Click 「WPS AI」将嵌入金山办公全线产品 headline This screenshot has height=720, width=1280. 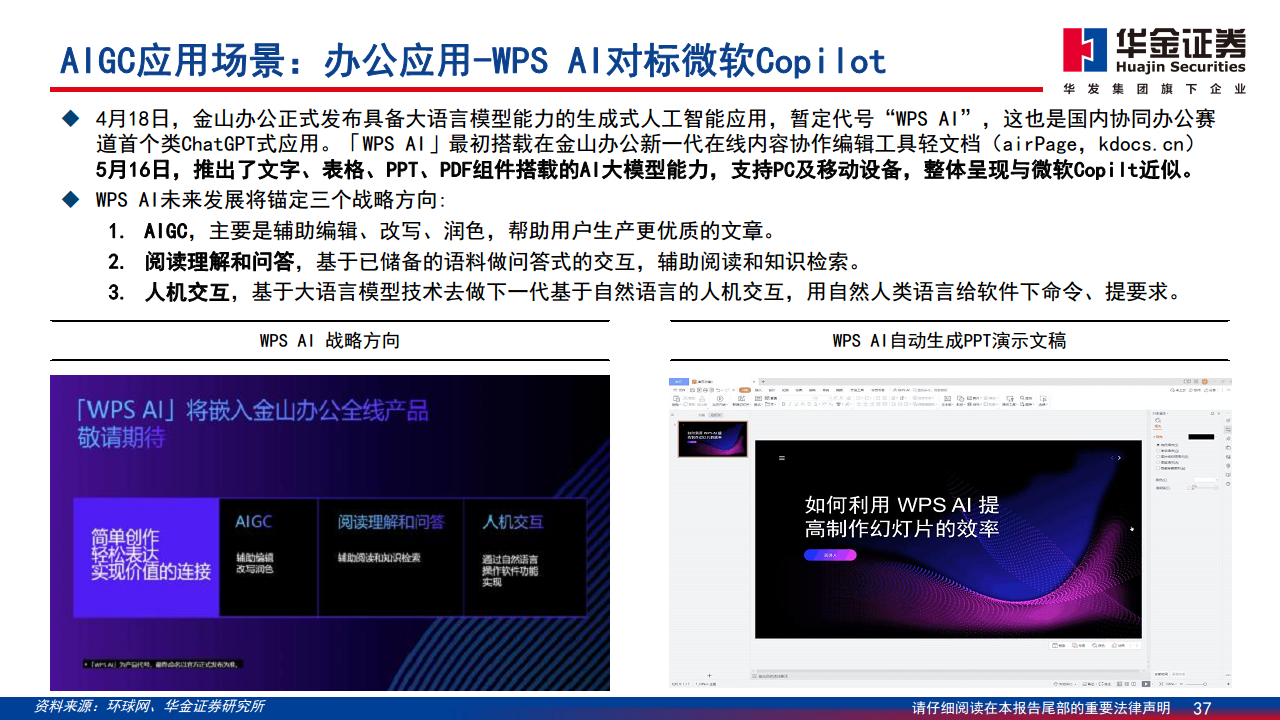(253, 409)
